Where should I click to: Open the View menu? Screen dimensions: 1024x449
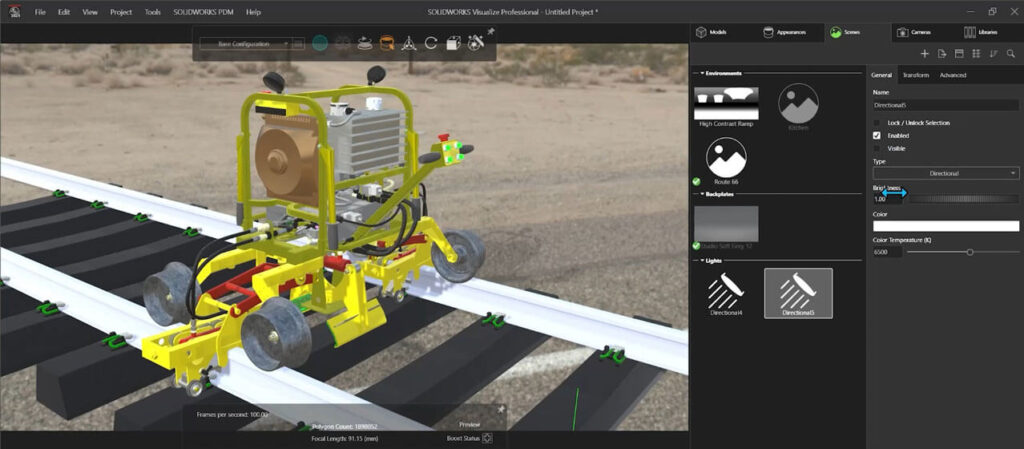click(x=90, y=12)
